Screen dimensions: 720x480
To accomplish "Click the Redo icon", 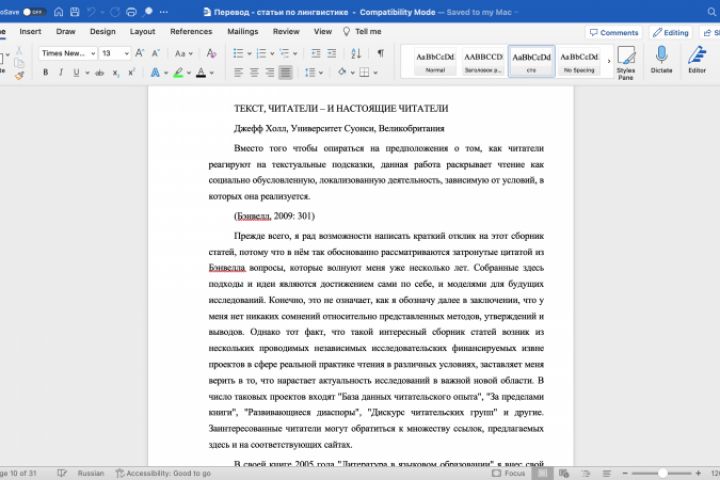I will coord(115,12).
